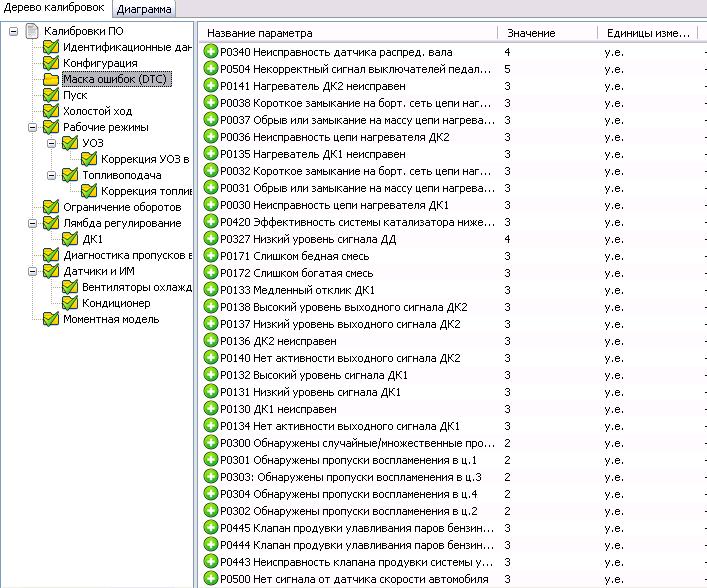Screen dimensions: 707x588
Task: Toggle the Пуск checkbox icon
Action: (x=51, y=95)
